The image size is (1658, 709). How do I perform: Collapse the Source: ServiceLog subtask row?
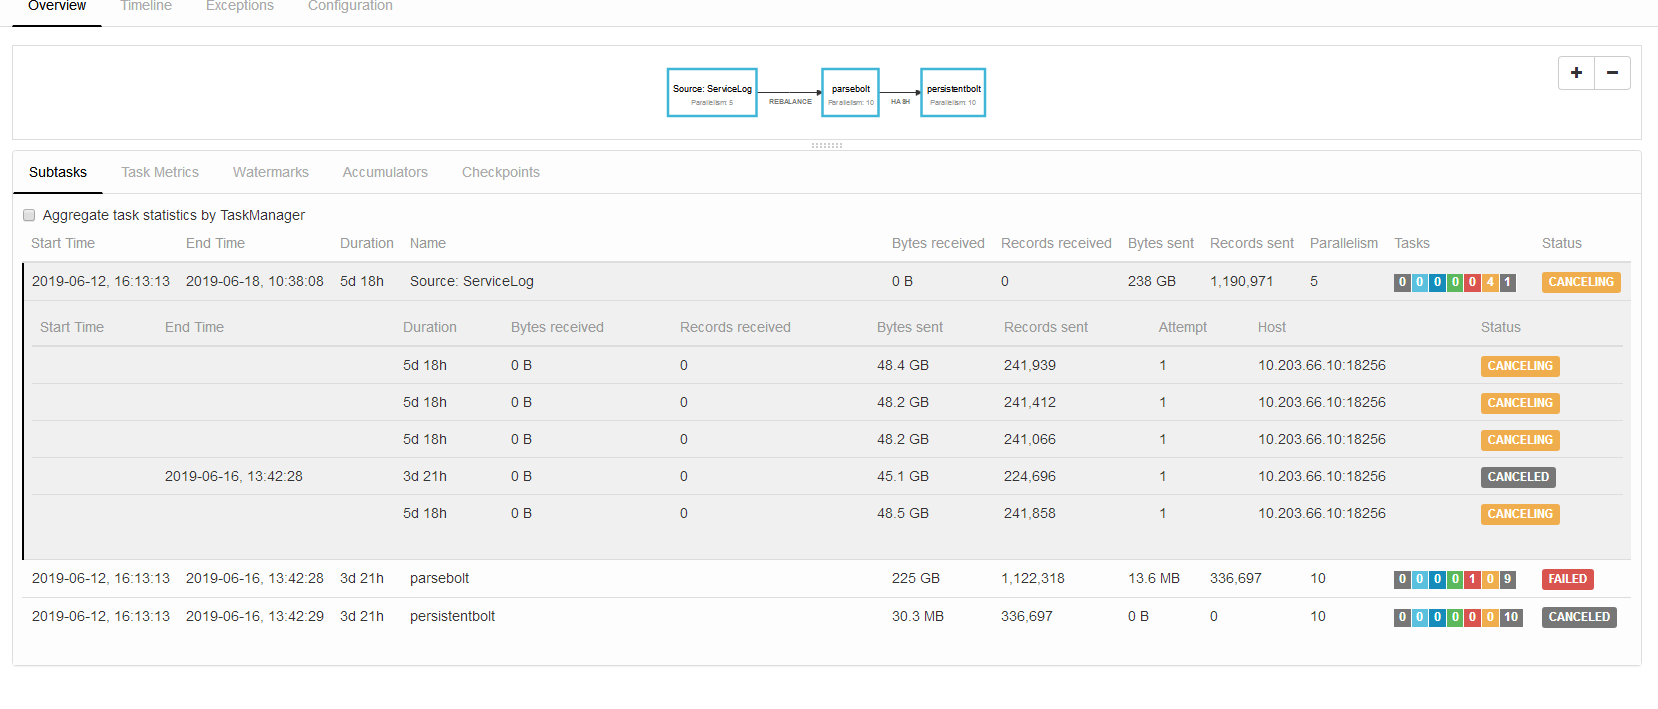(x=471, y=281)
